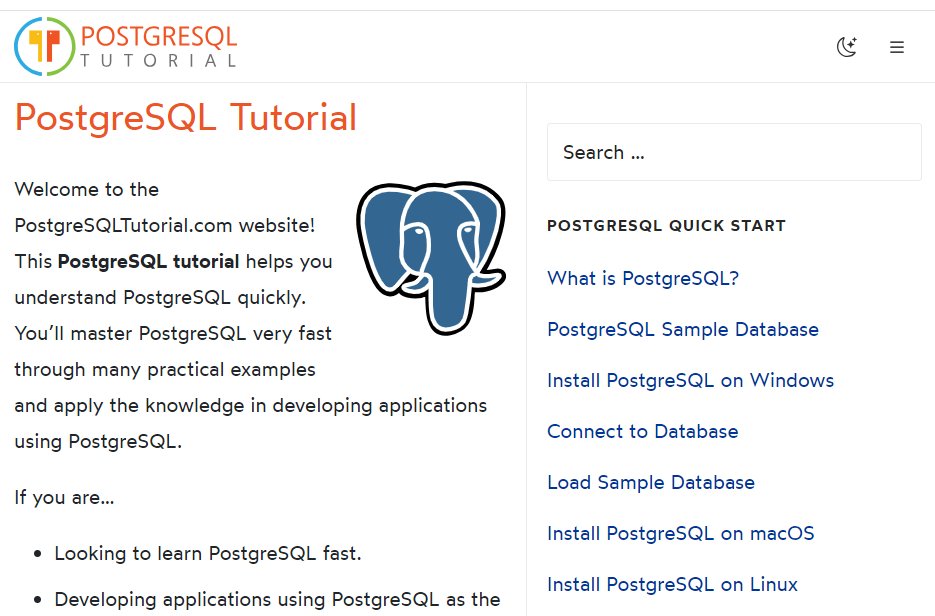Click the PostgreSQL Tutorial site logo

(x=126, y=47)
